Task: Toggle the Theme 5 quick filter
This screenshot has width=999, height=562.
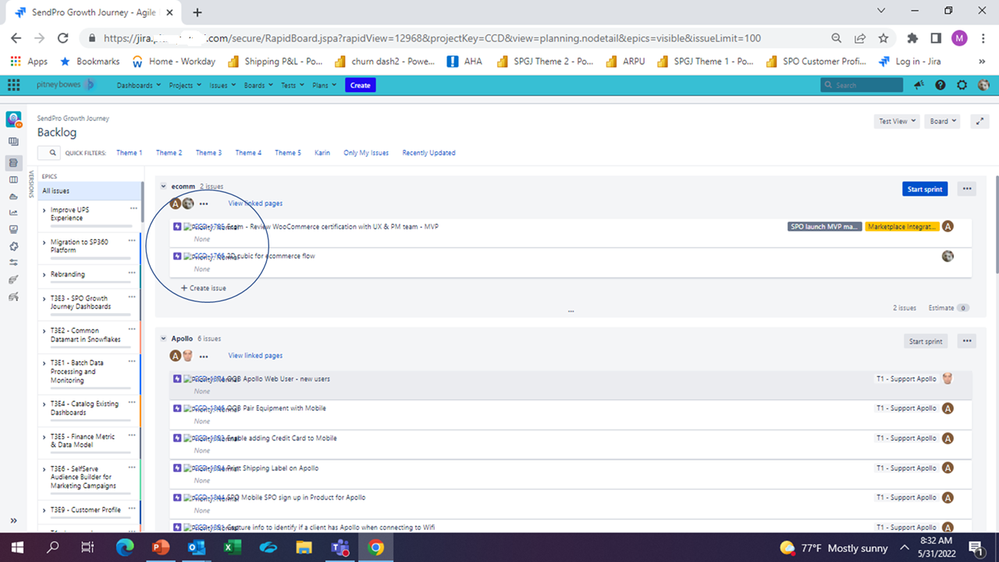Action: coord(288,153)
